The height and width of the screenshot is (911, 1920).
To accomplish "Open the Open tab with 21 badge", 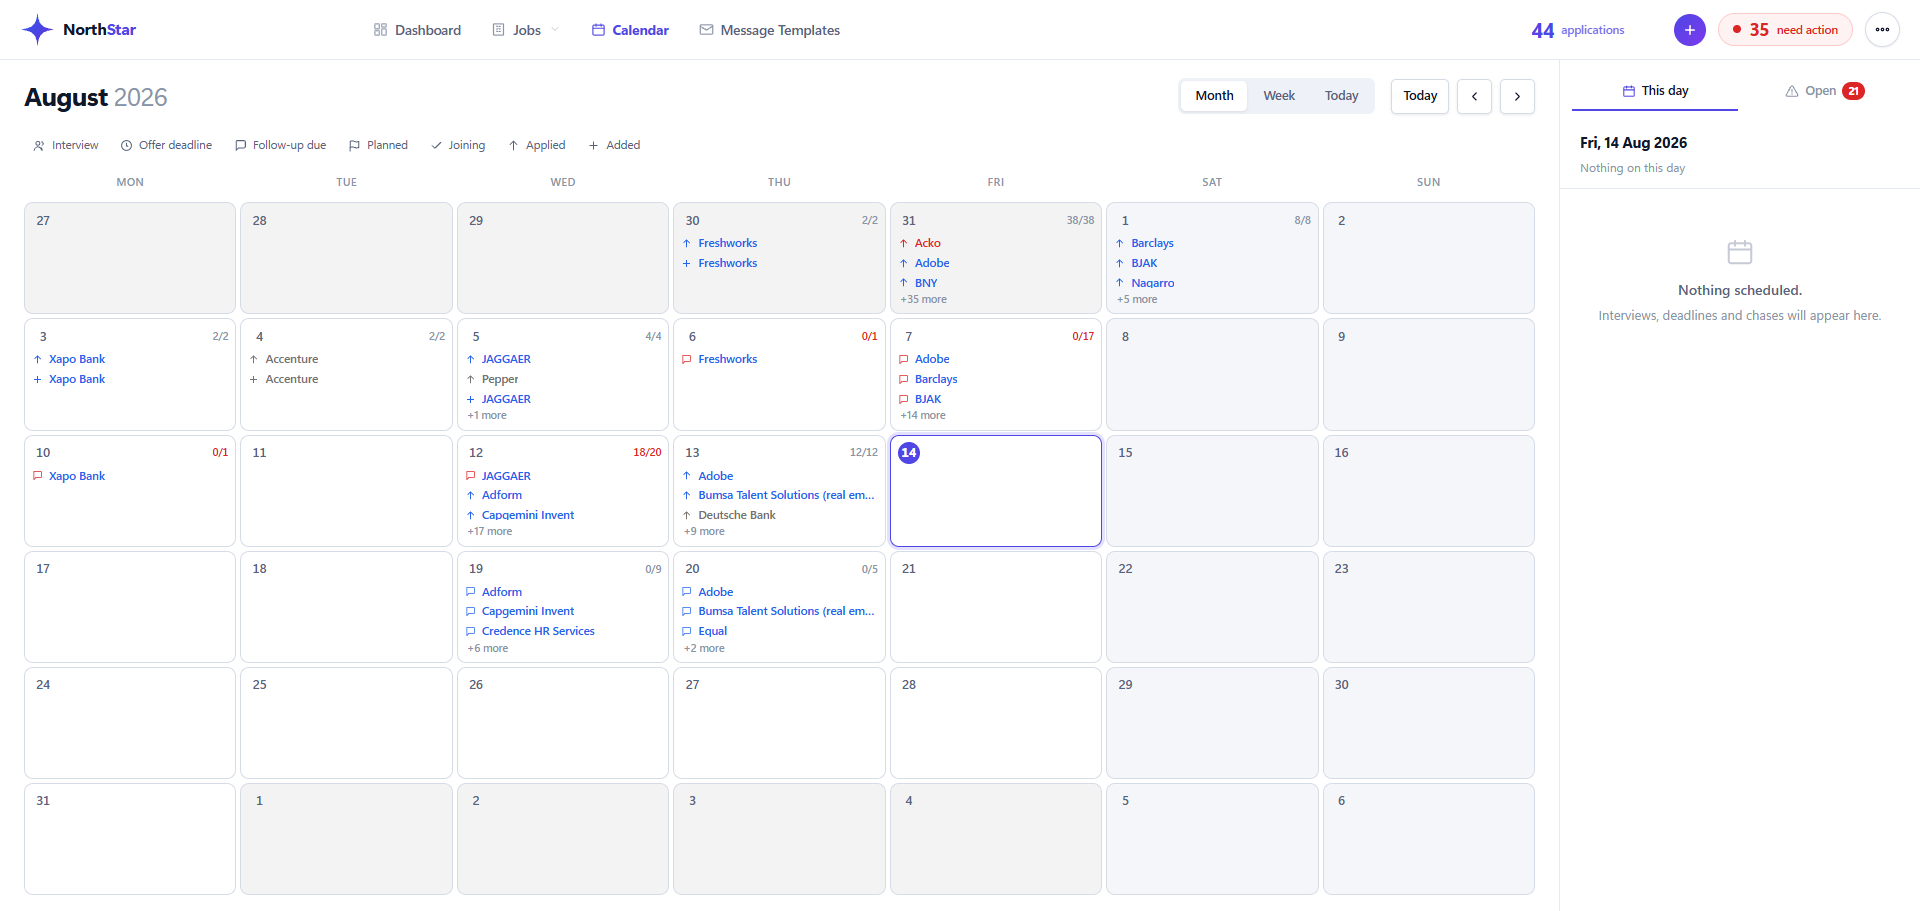I will [x=1824, y=91].
